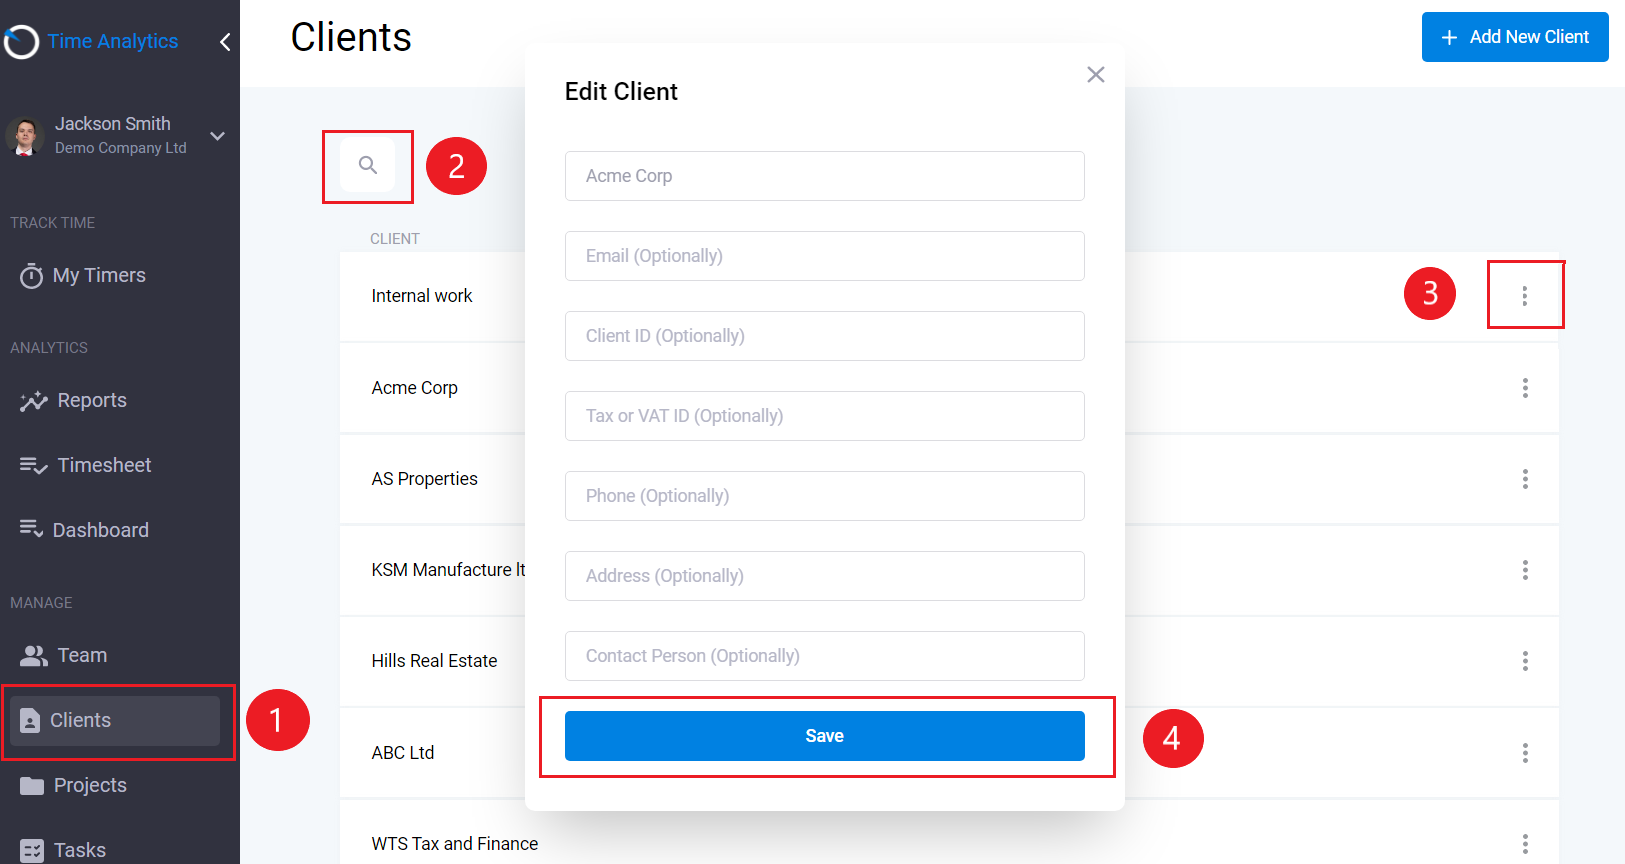Select the KSM Manufacture client row
This screenshot has width=1625, height=864.
point(949,570)
